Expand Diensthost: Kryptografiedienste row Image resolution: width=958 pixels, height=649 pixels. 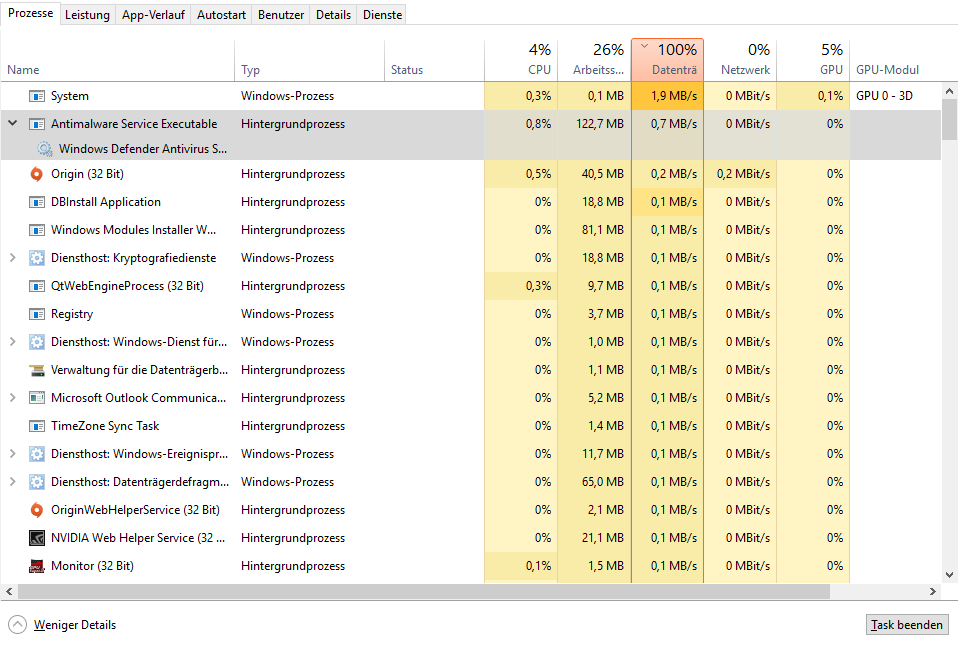click(x=12, y=258)
